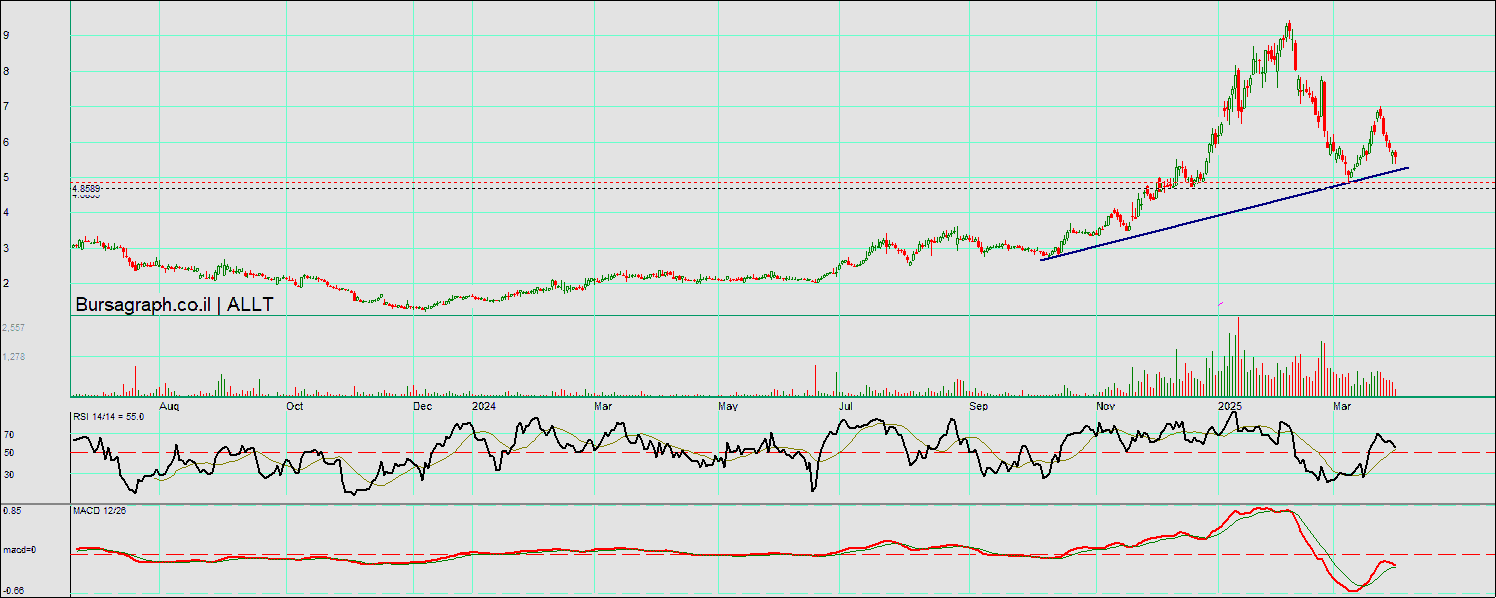Click the RSI 30 oversold level label
The image size is (1496, 598).
pyautogui.click(x=8, y=474)
